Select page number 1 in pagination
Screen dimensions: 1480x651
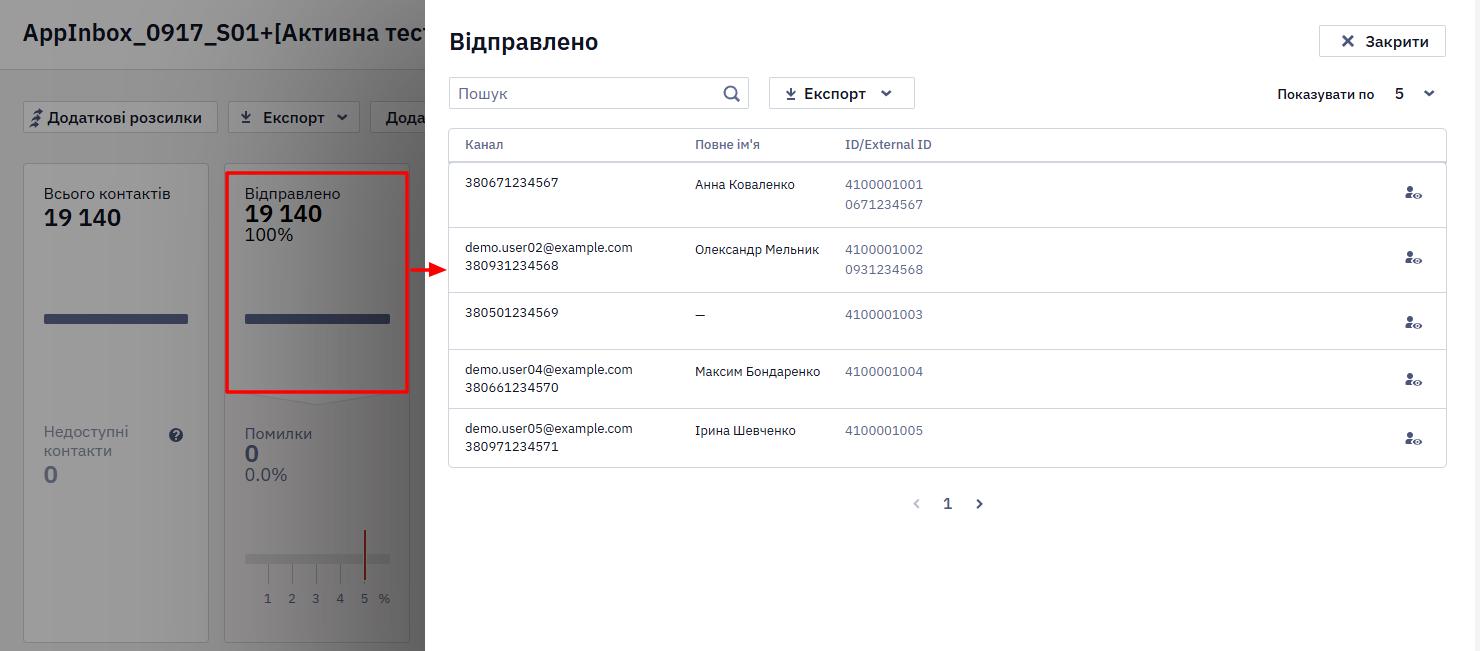click(948, 504)
